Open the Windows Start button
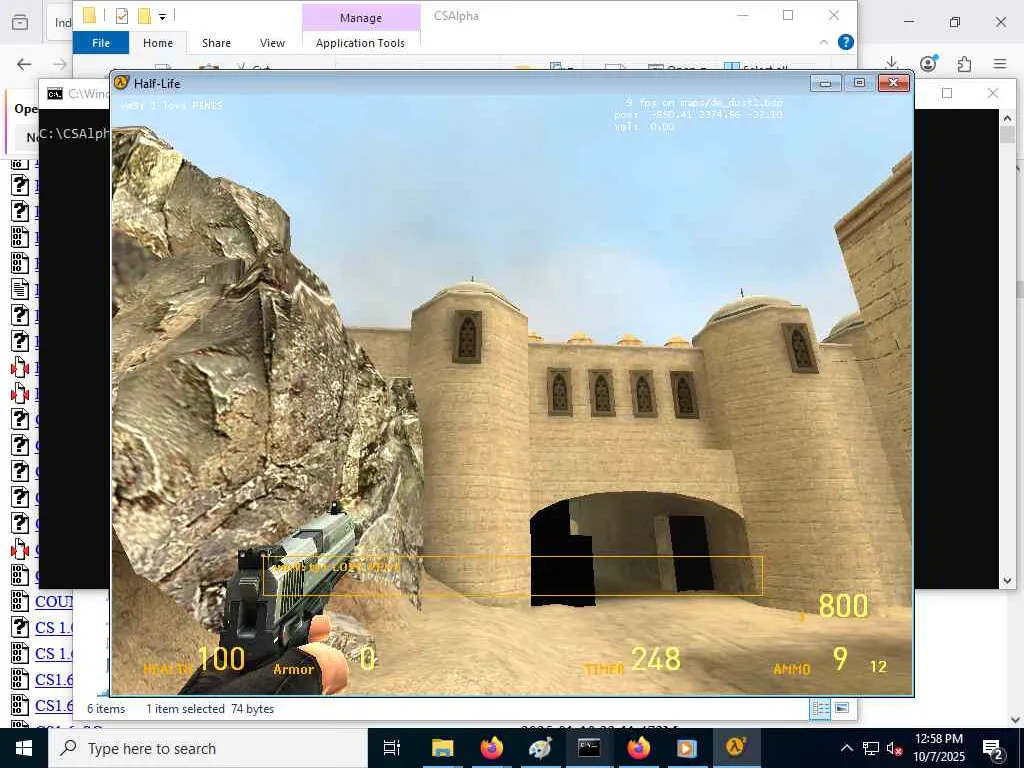Viewport: 1024px width, 768px height. point(24,748)
